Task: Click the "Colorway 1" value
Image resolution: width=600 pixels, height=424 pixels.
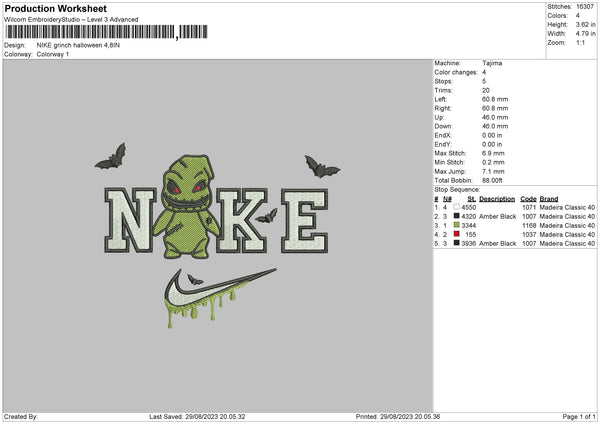Action: coord(53,54)
